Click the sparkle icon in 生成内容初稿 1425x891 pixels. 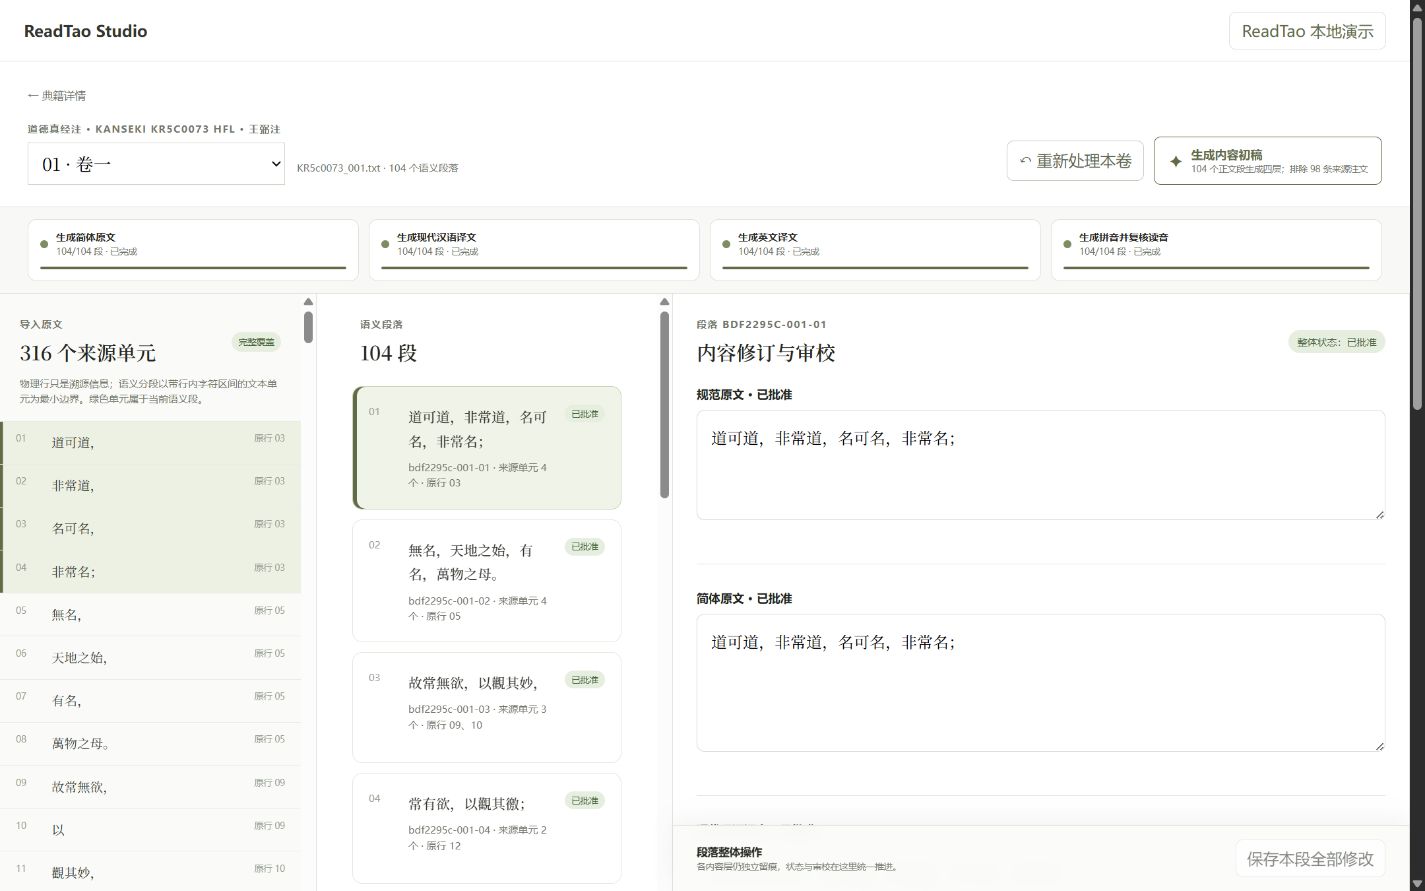(x=1175, y=162)
